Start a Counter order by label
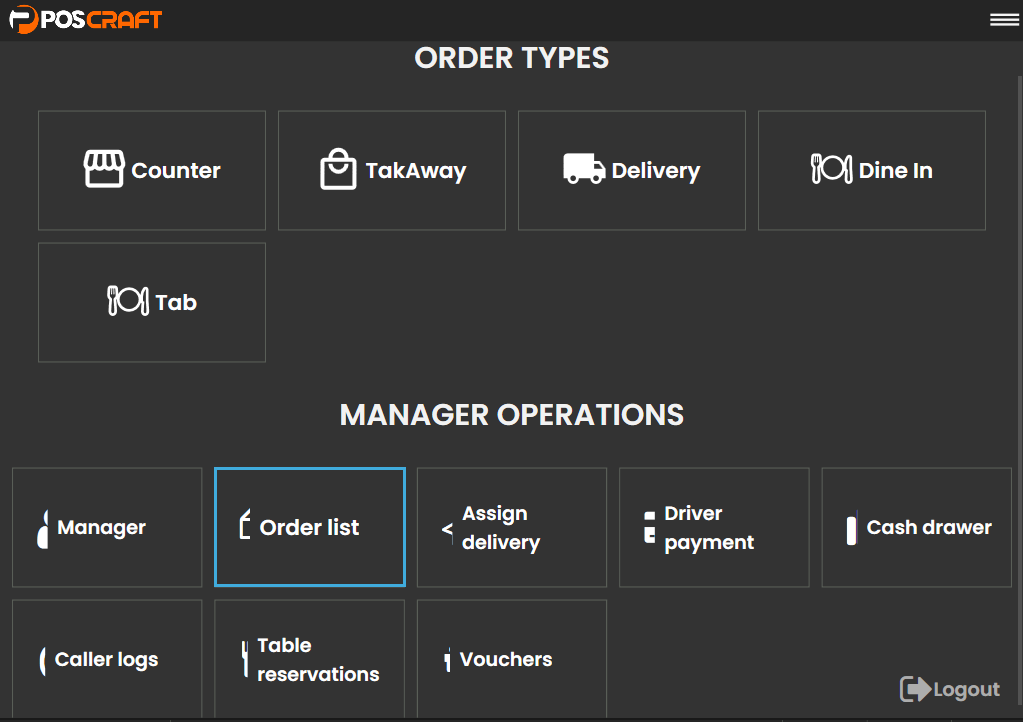The image size is (1023, 722). pos(176,171)
